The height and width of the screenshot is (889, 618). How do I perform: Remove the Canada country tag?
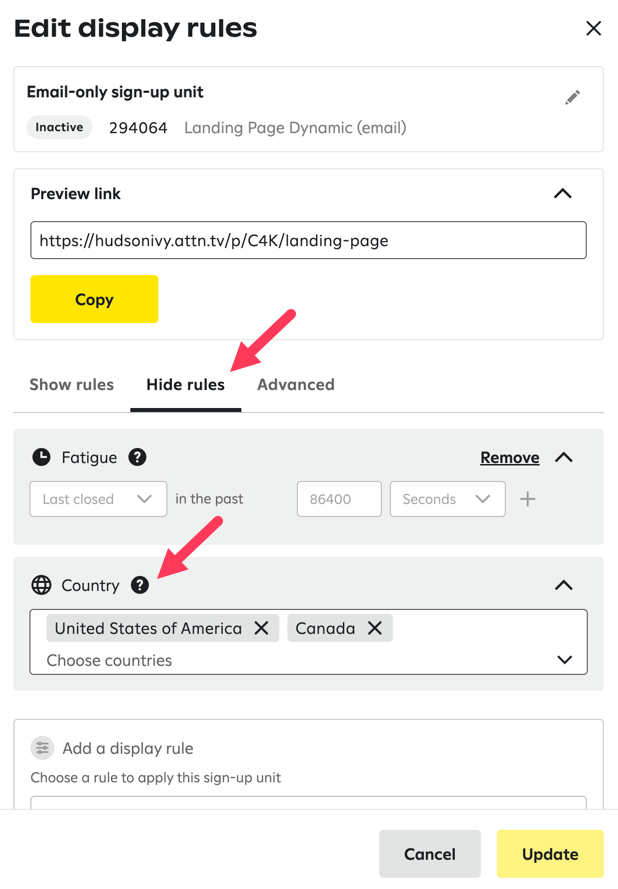(375, 628)
